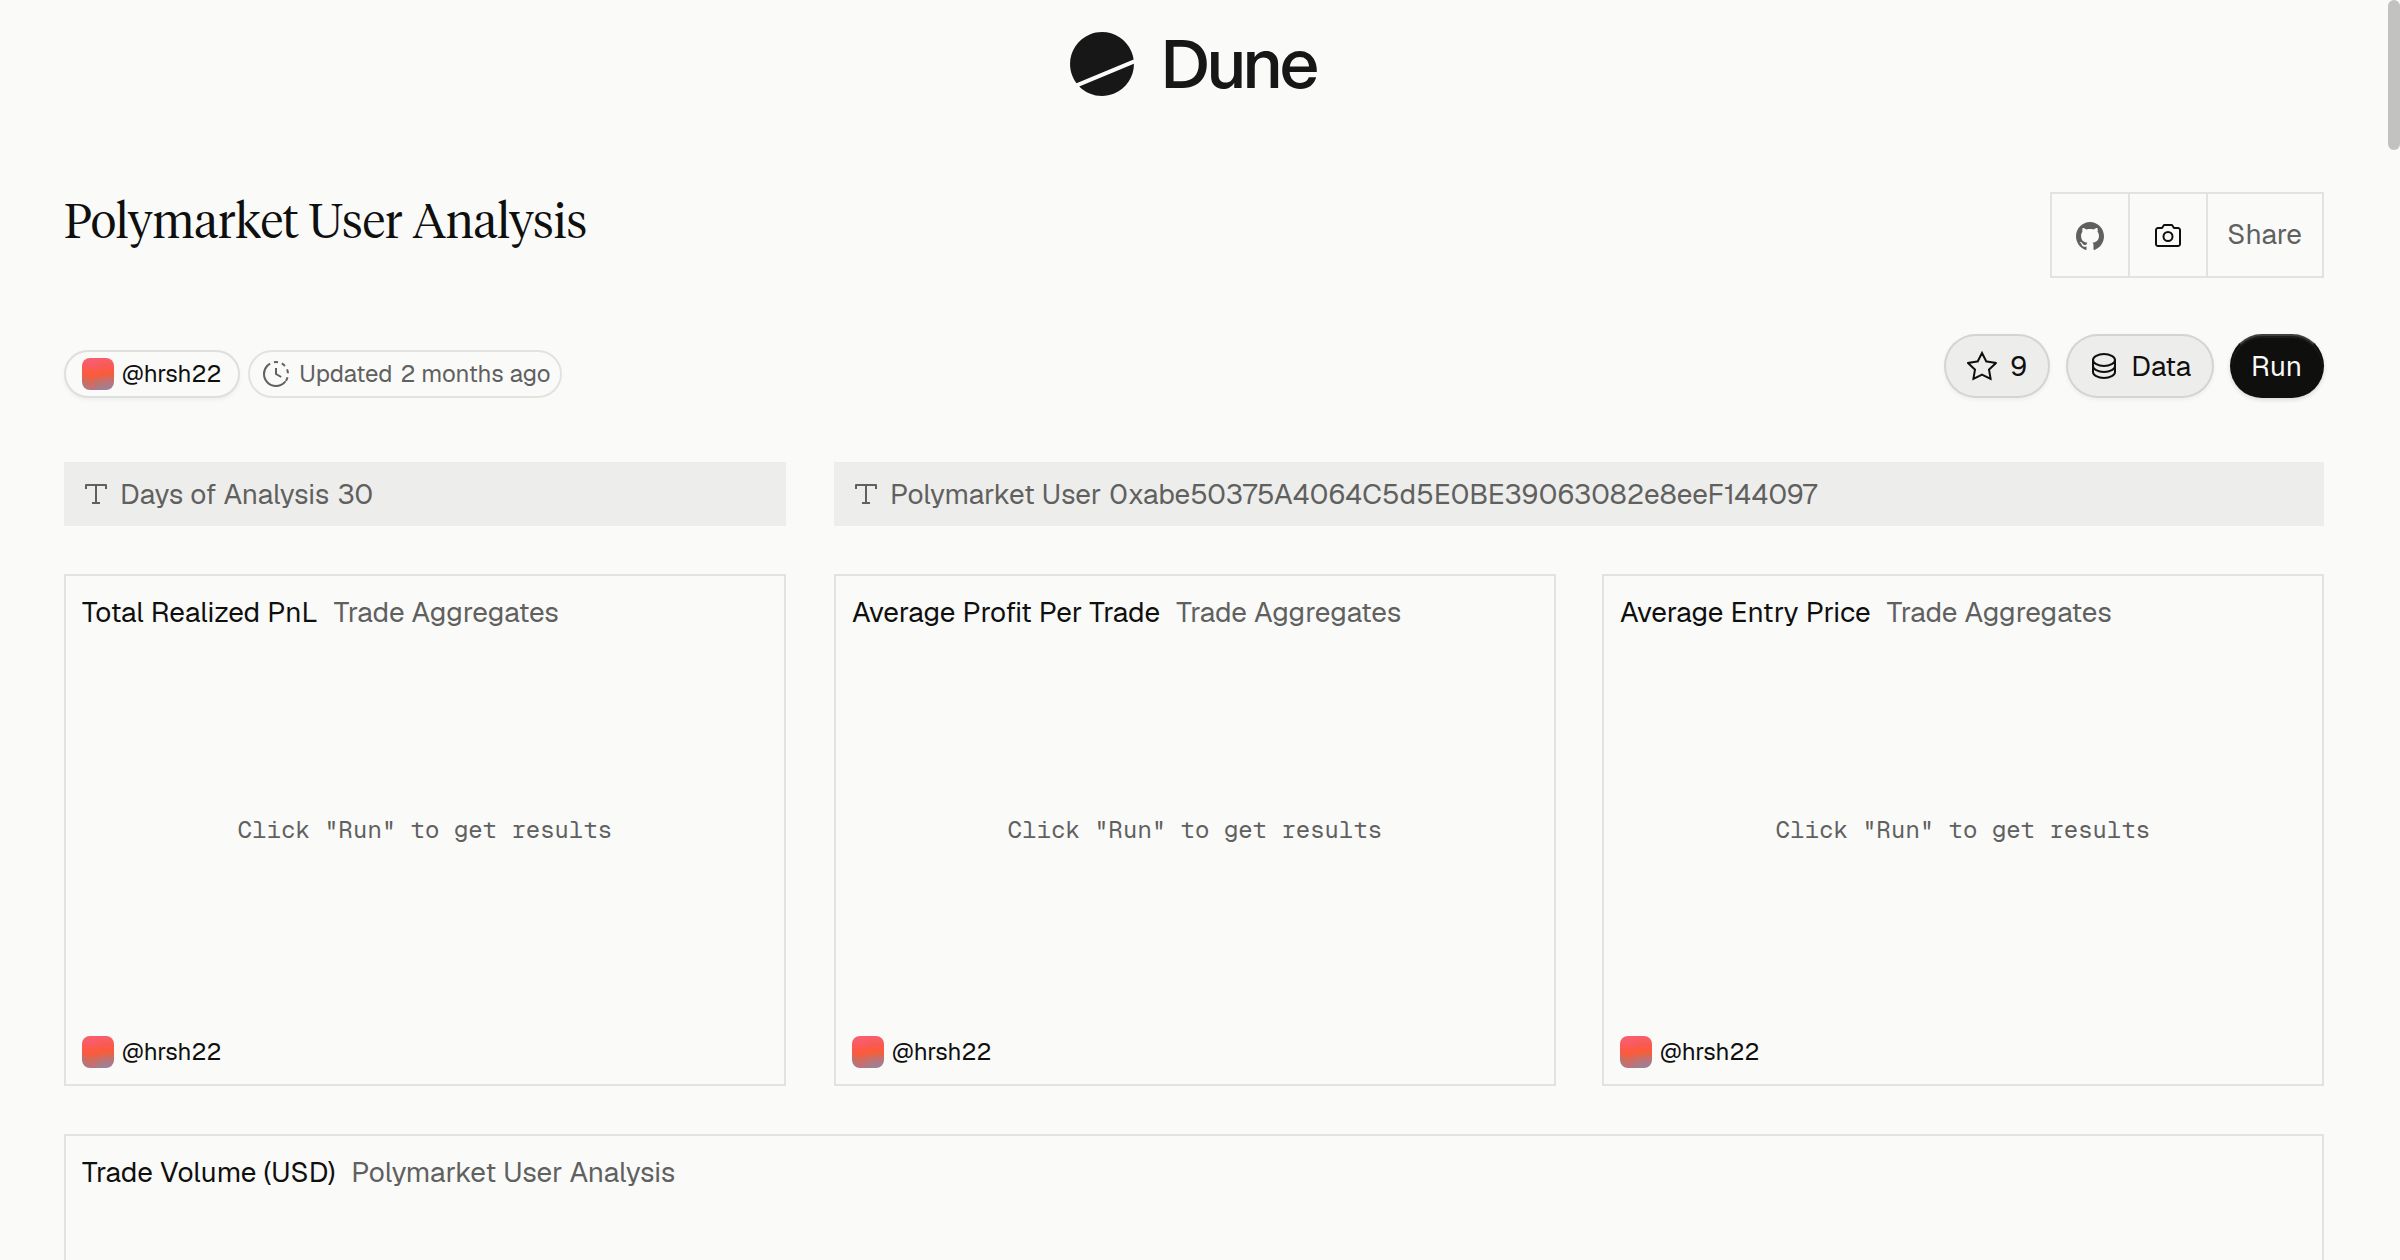Viewport: 2400px width, 1260px height.
Task: Click the Dune wordmark text
Action: point(1239,66)
